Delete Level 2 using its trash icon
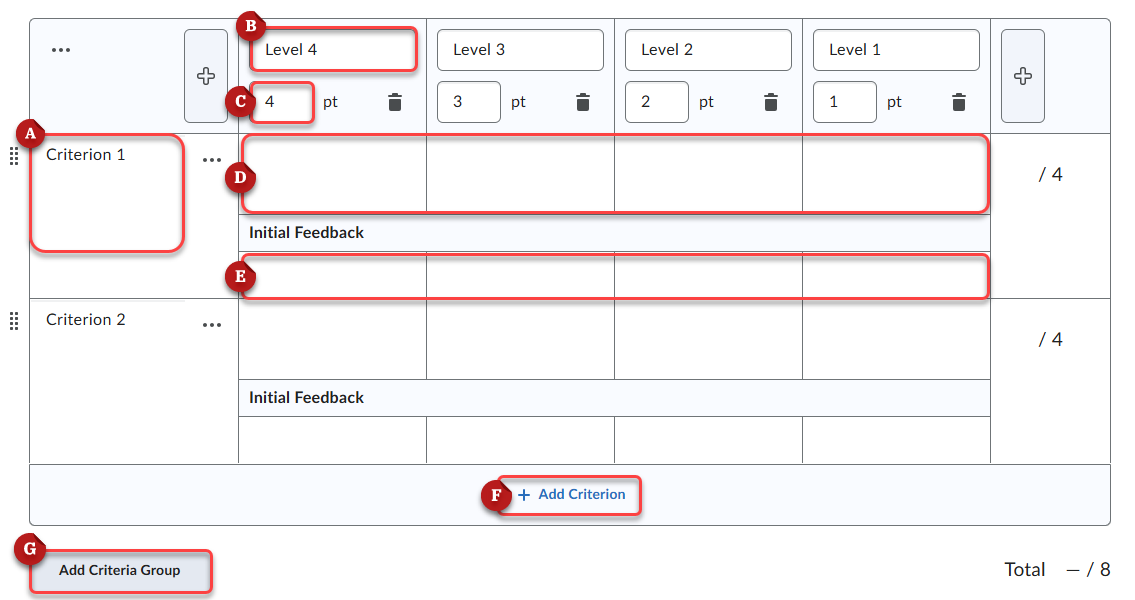 click(770, 101)
